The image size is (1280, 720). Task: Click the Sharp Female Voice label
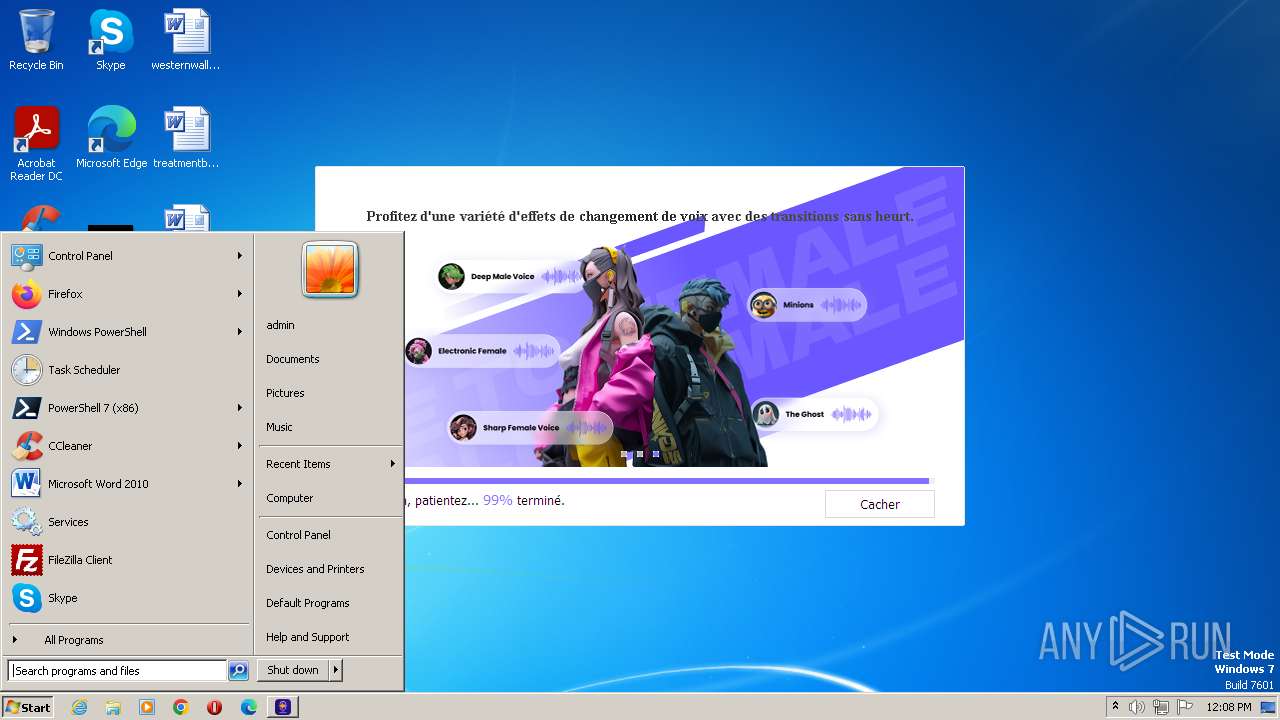point(521,428)
